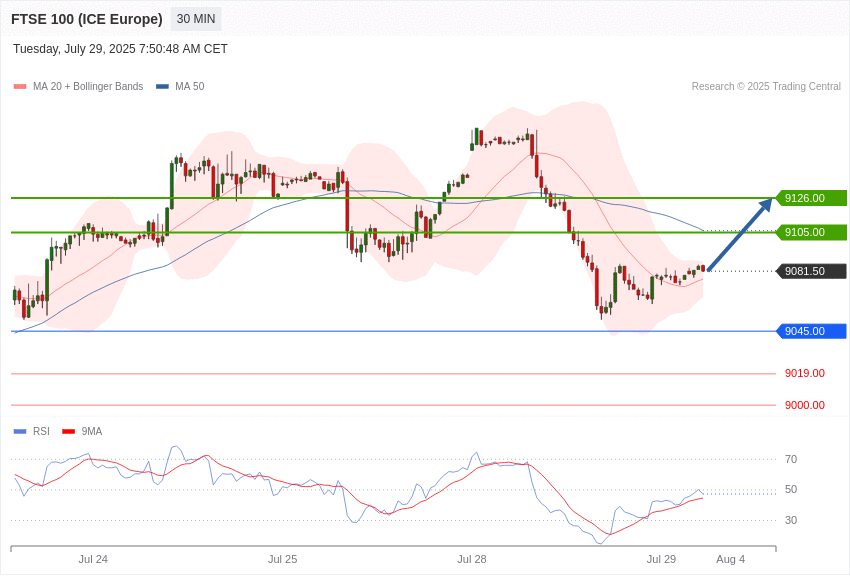Expand the FTSE 100 instrument picker
850x576 pixels.
coord(86,19)
